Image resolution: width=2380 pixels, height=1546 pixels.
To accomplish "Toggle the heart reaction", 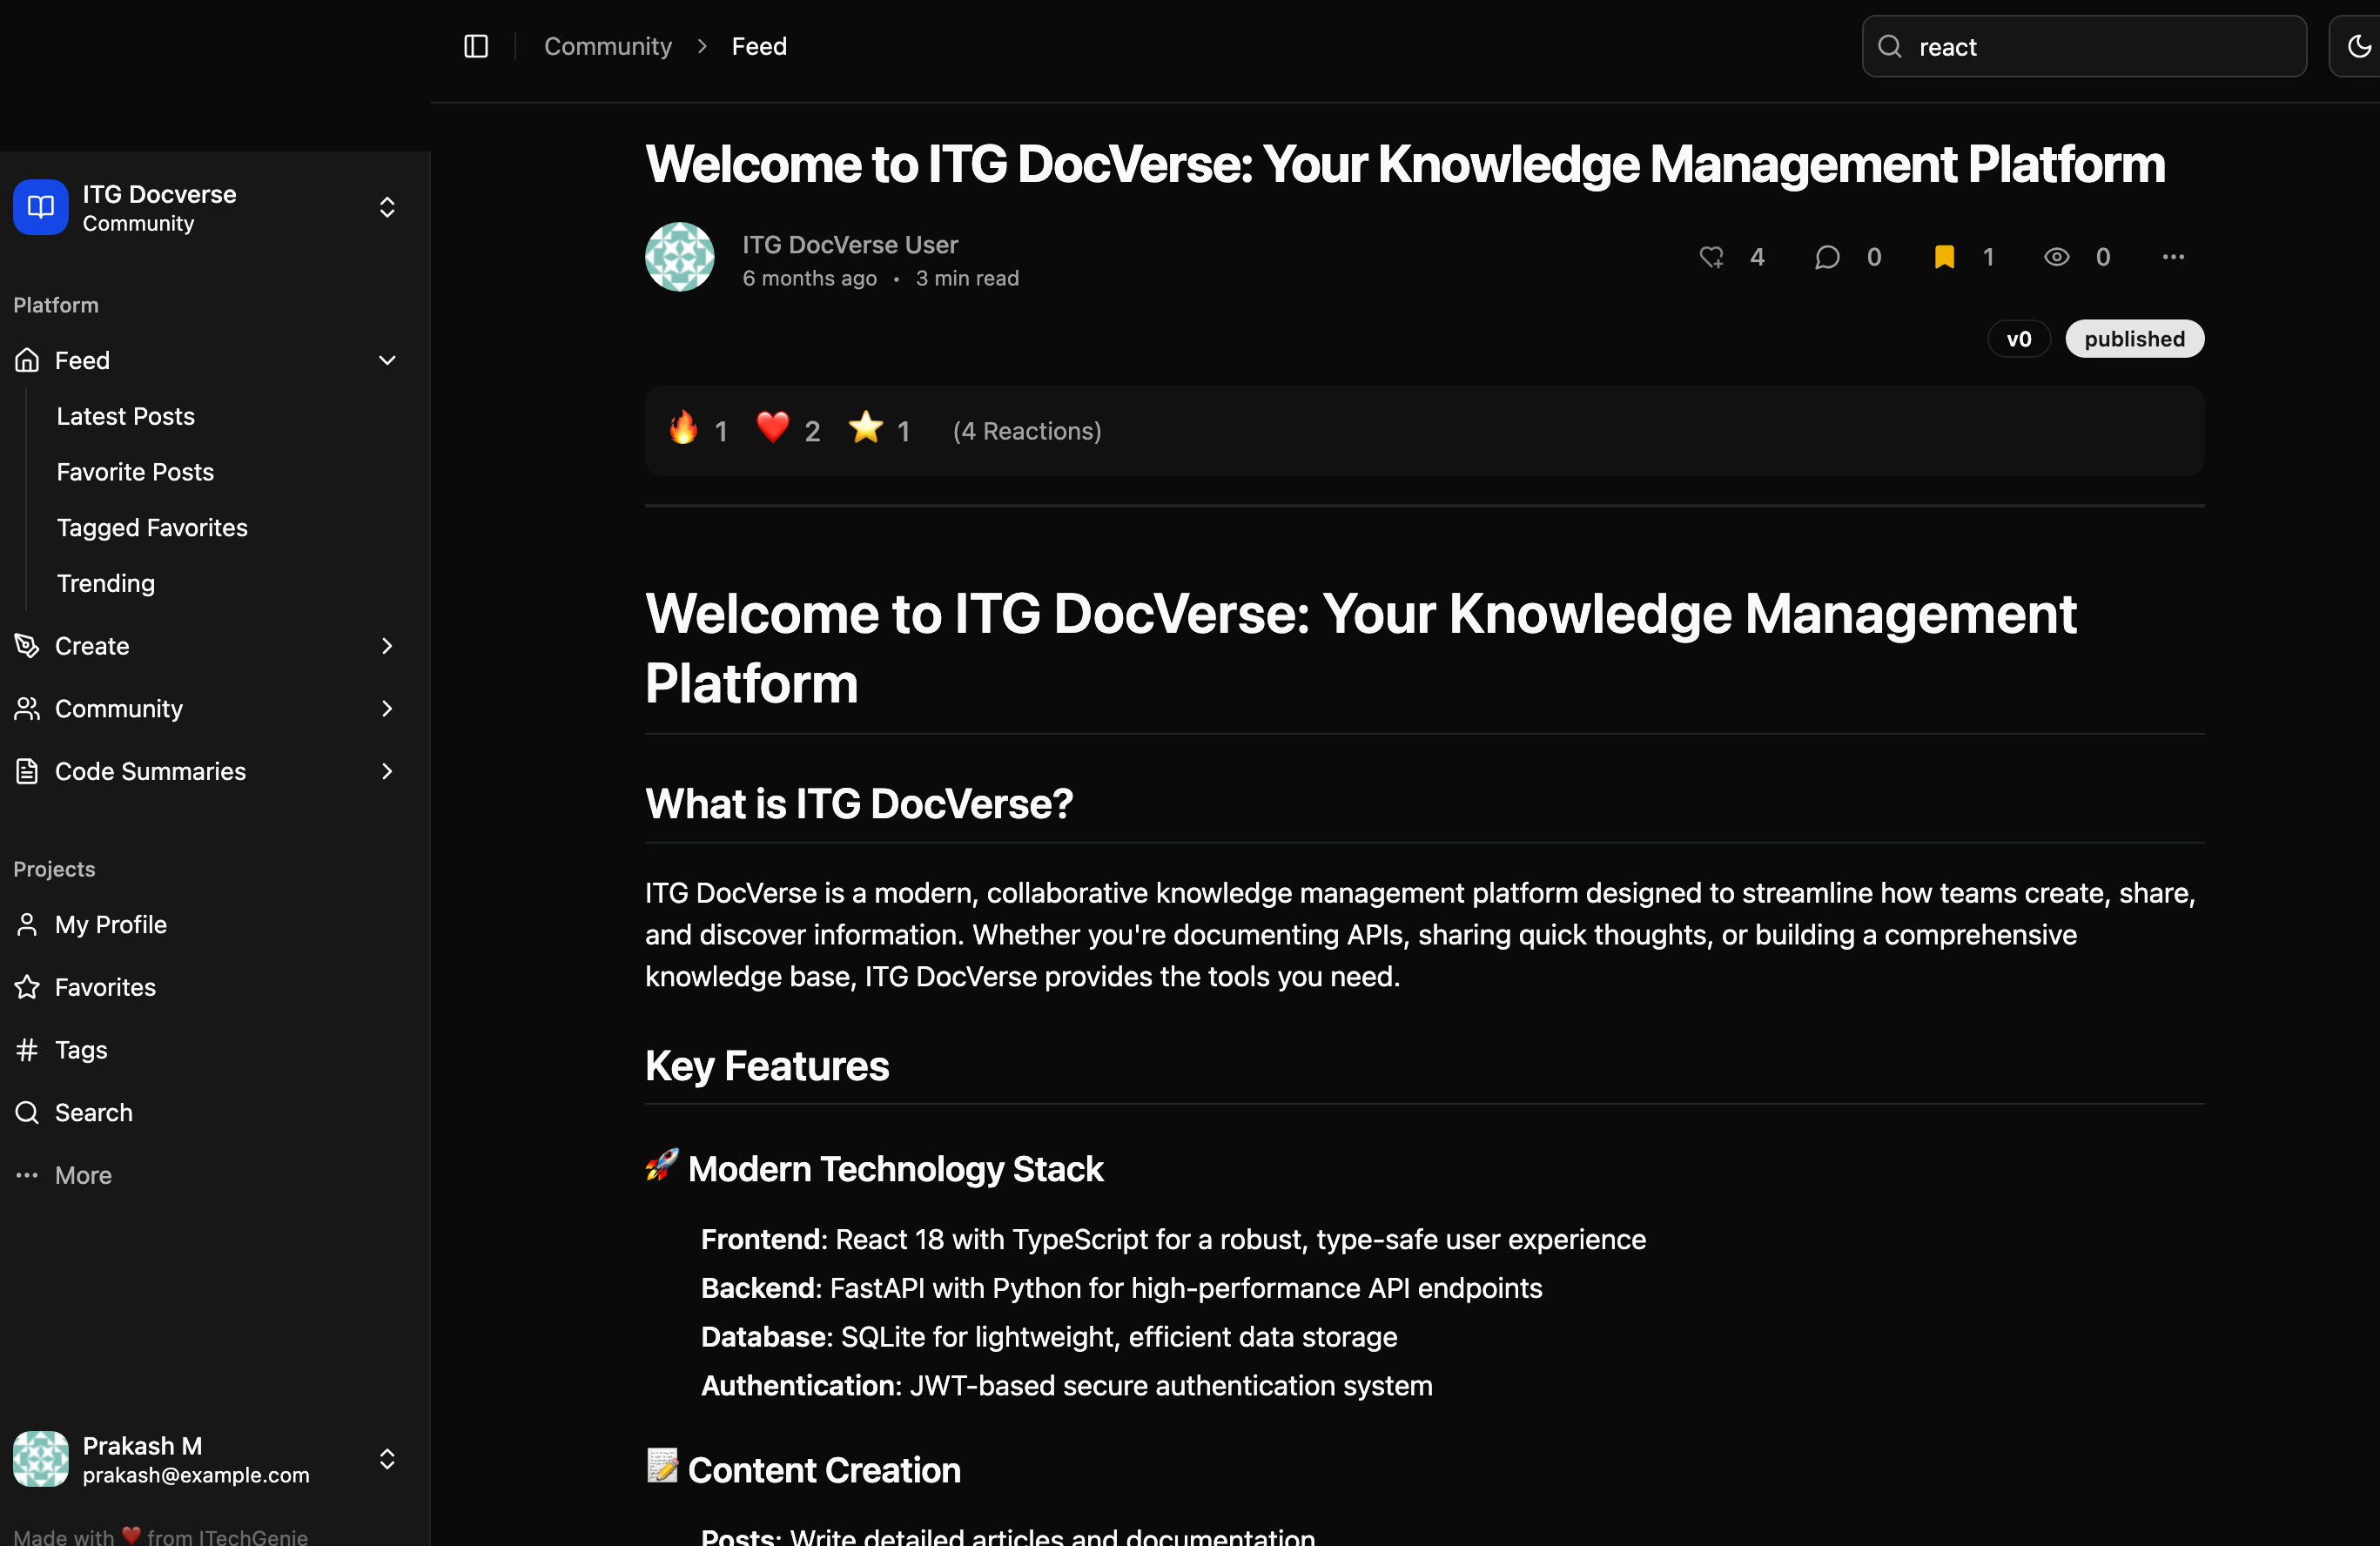I will (x=773, y=429).
